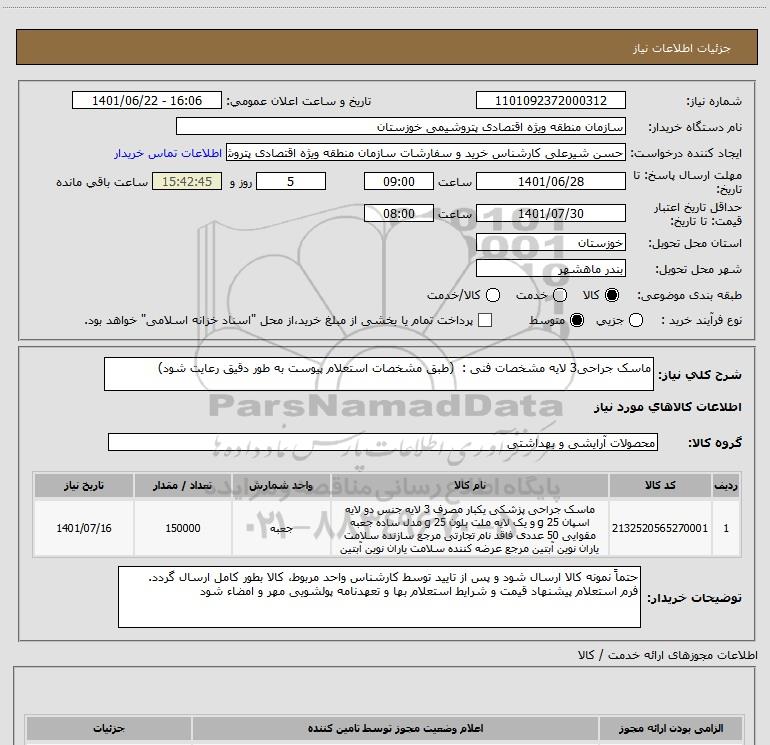Click the buyer organization name field
The image size is (770, 745).
click(401, 126)
